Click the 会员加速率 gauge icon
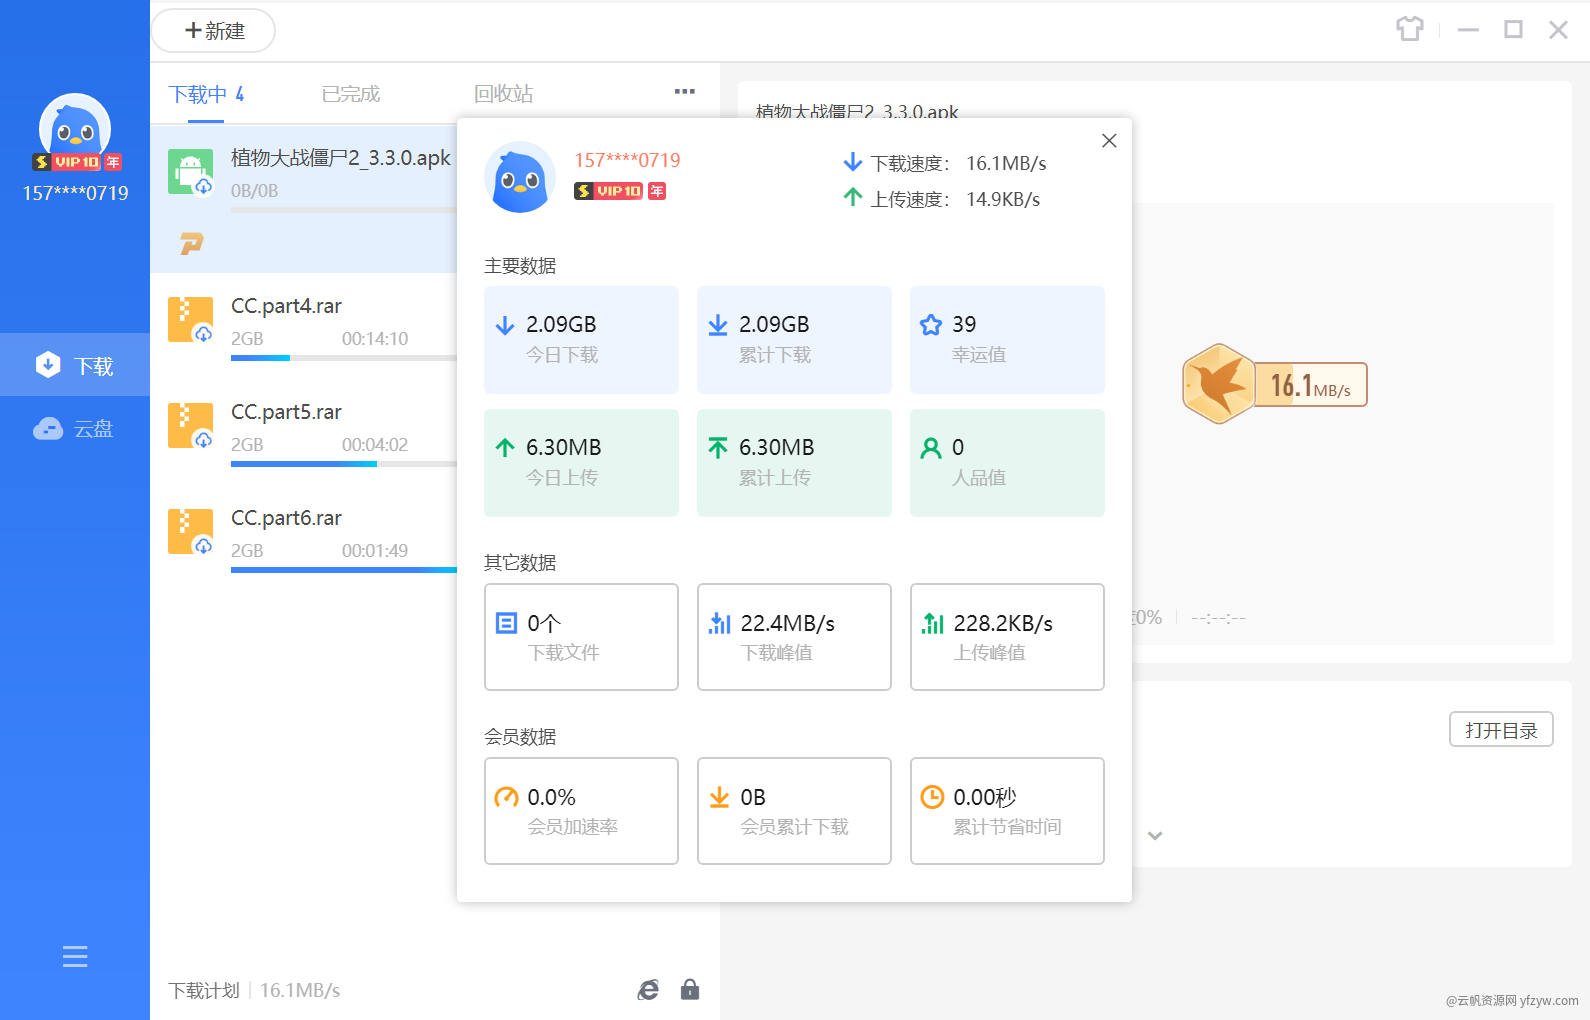This screenshot has height=1020, width=1590. 507,797
